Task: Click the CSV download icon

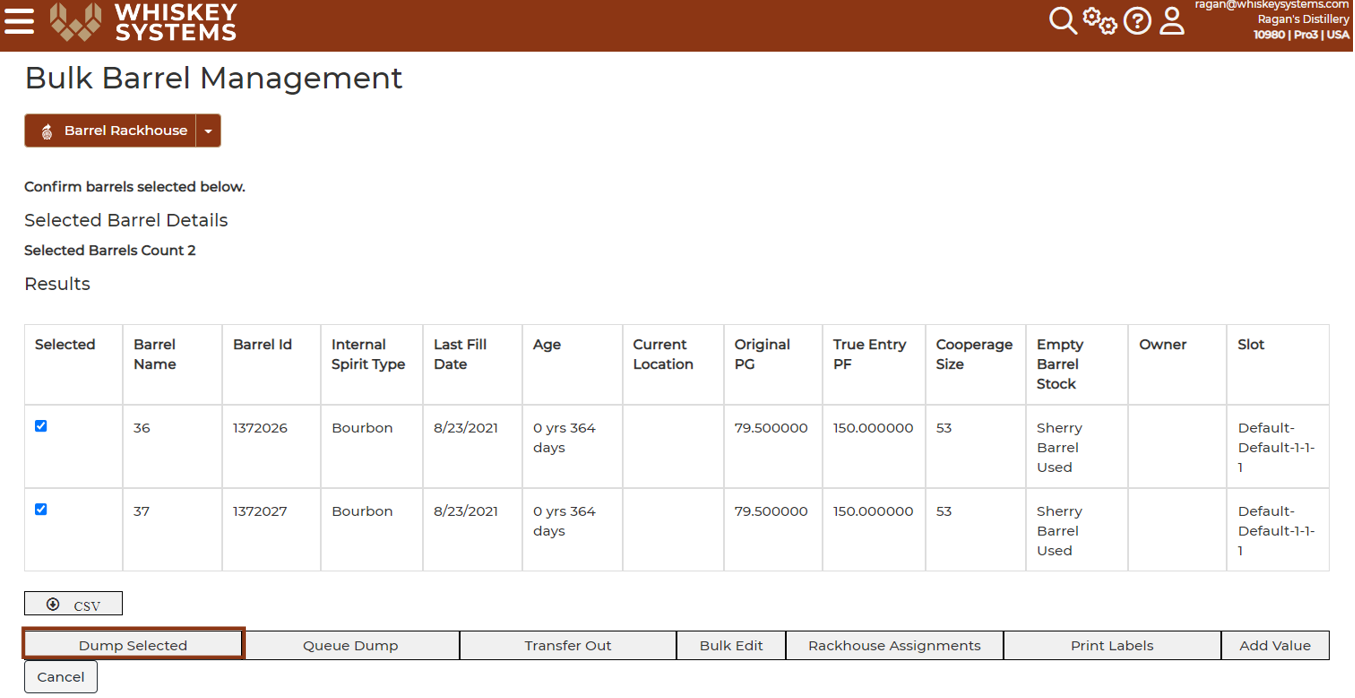Action: (x=50, y=603)
